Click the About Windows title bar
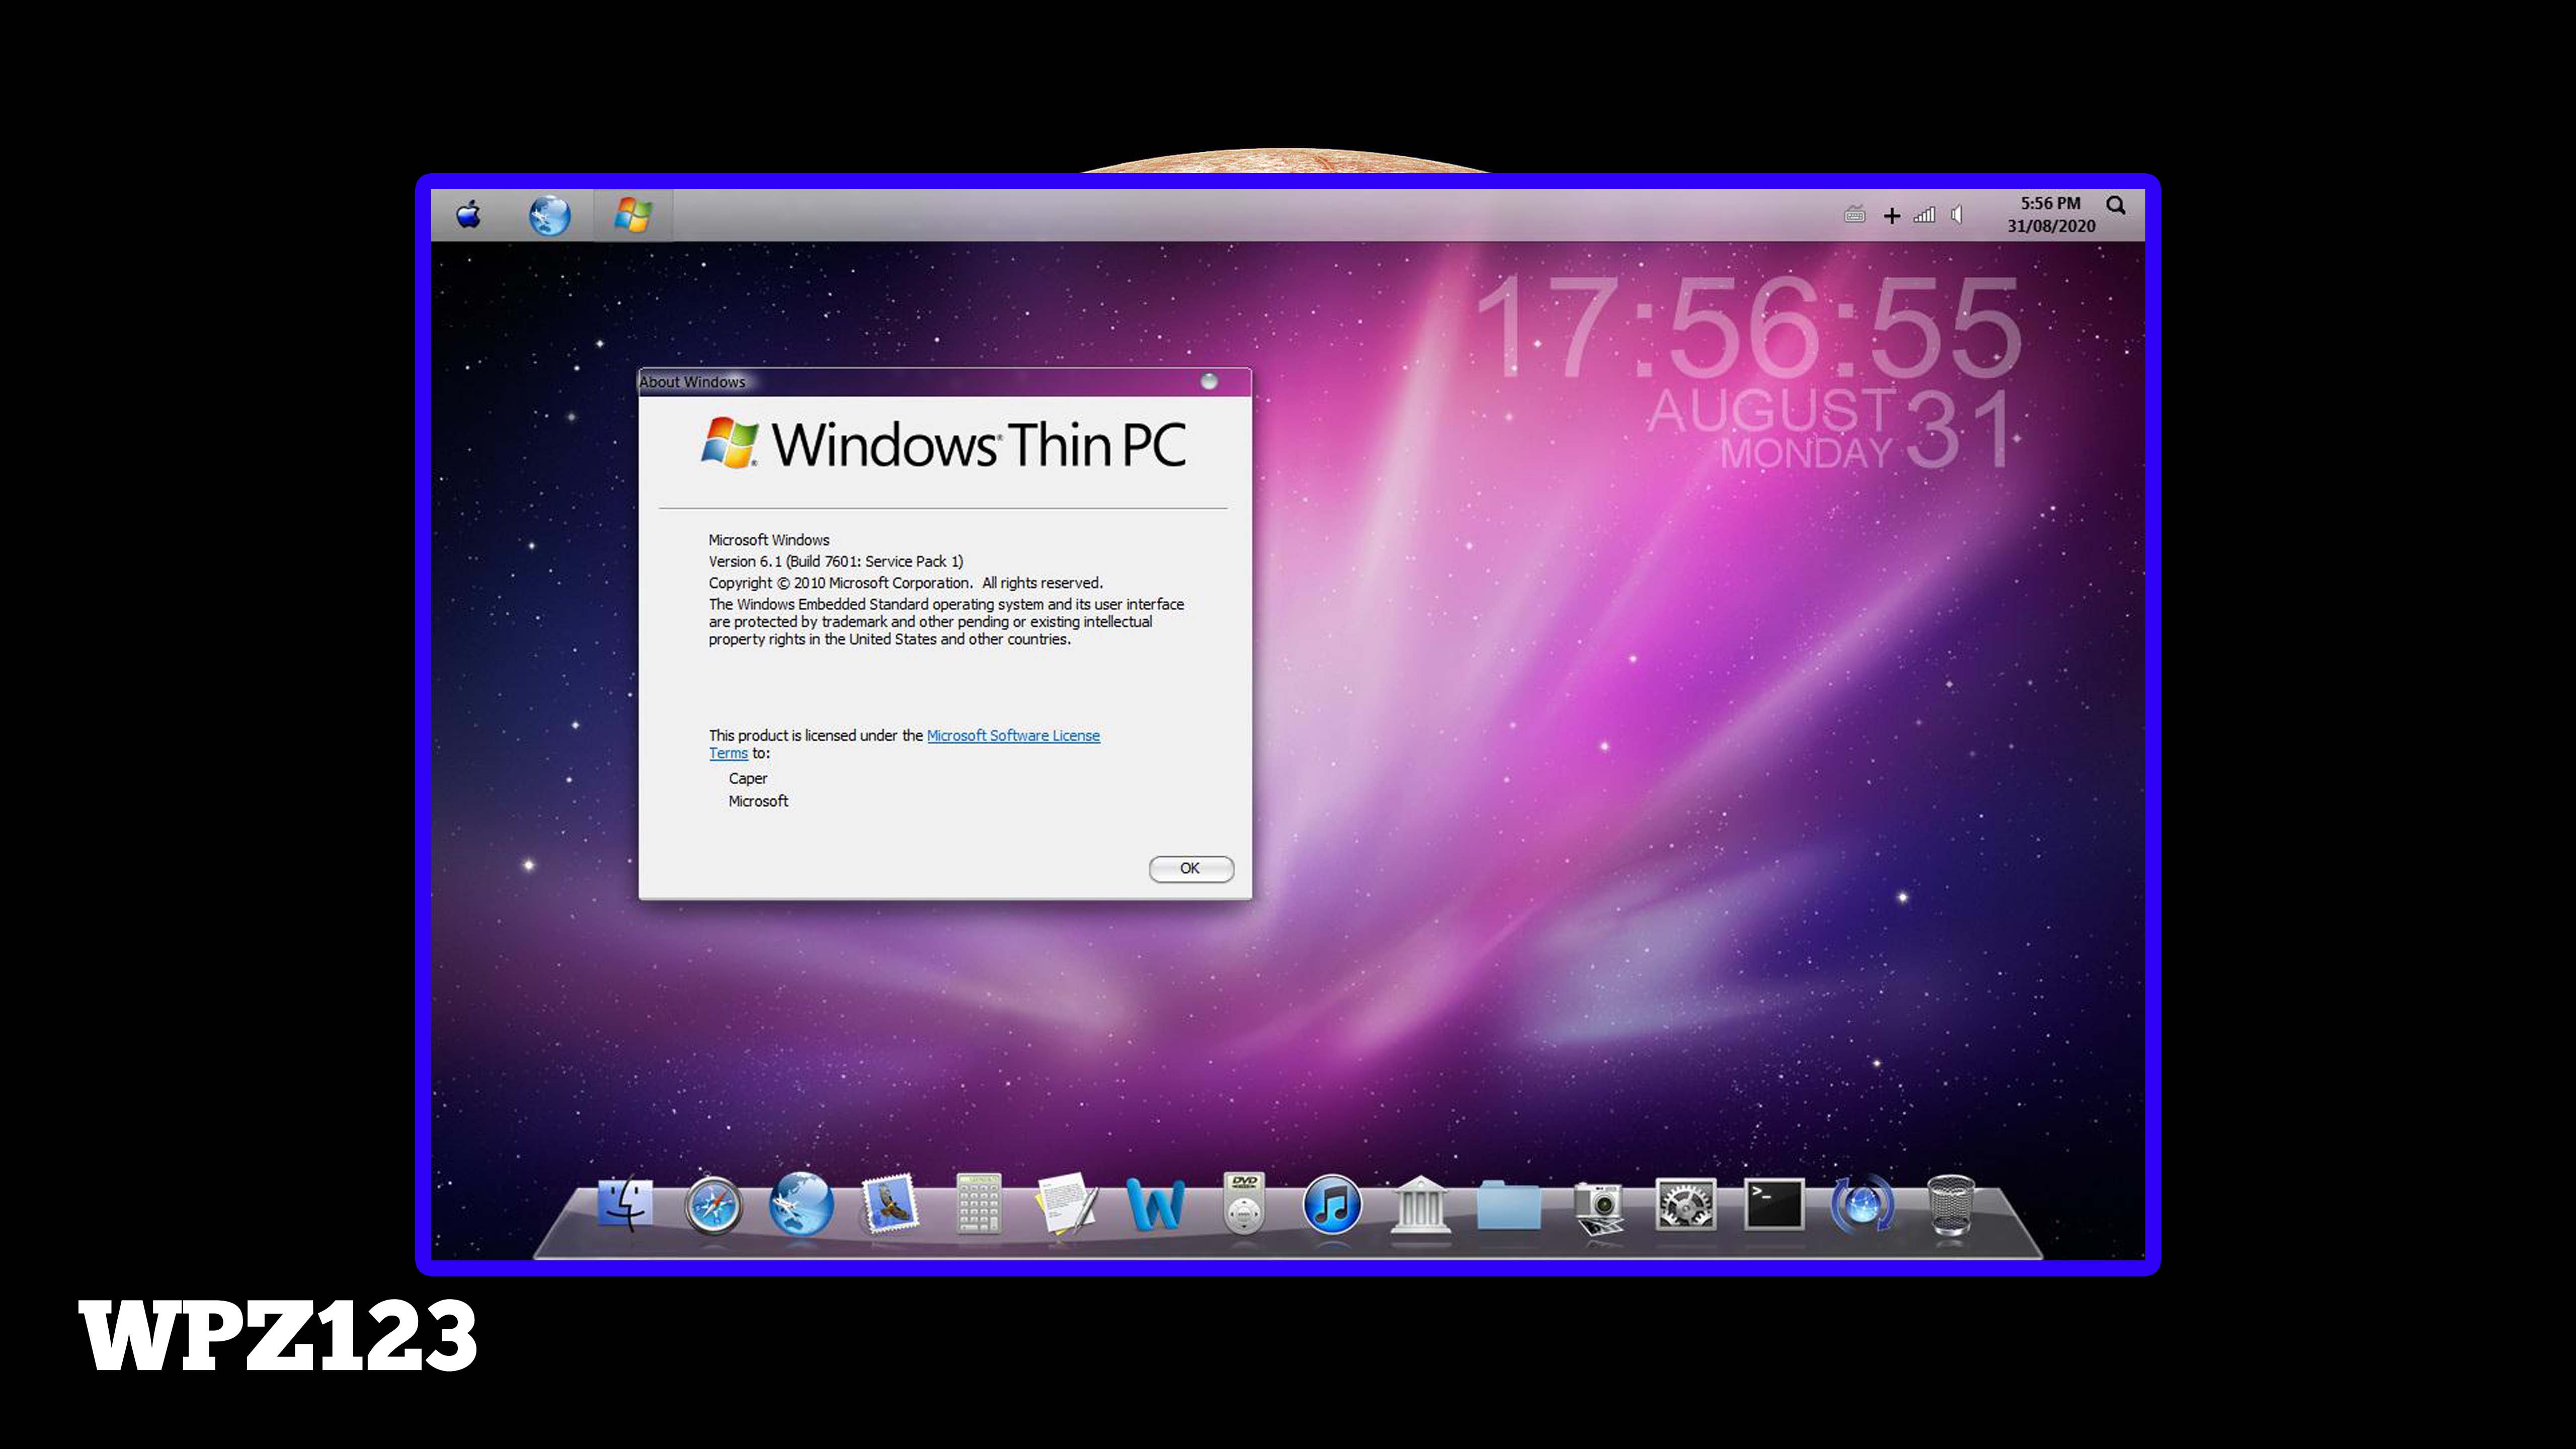The height and width of the screenshot is (1449, 2576). click(944, 382)
